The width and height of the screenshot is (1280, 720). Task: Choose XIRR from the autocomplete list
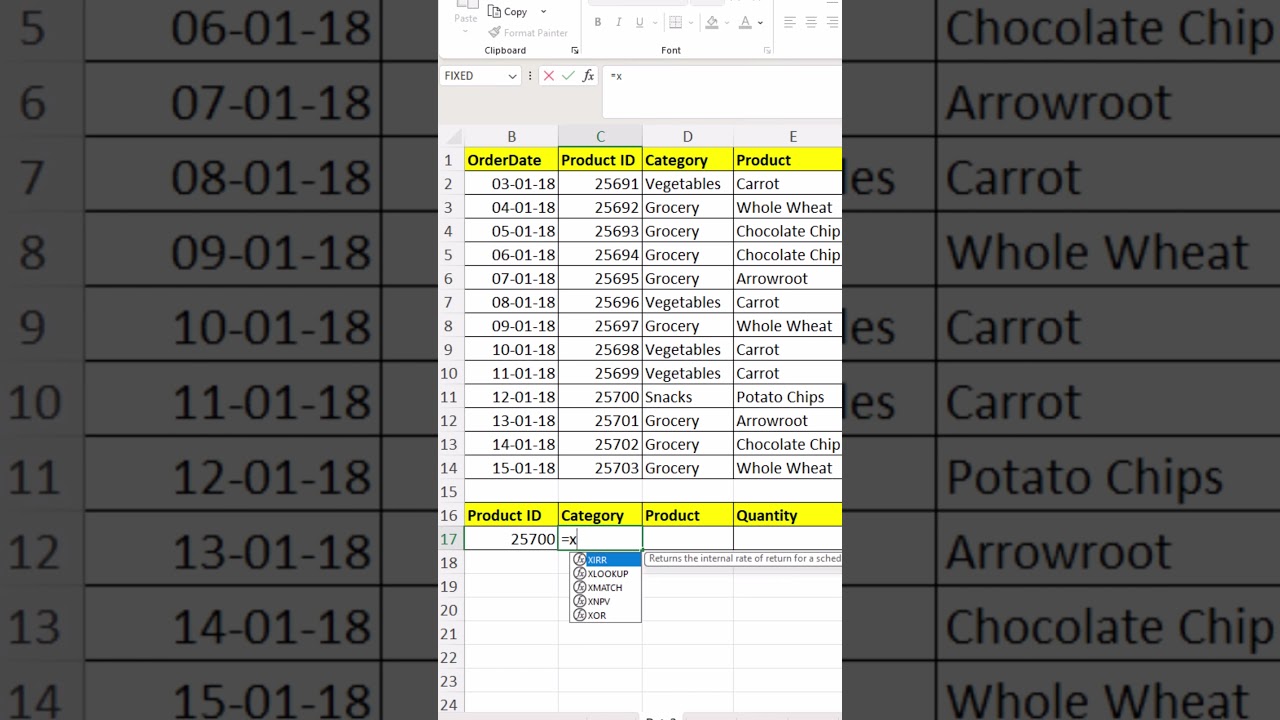pos(606,560)
